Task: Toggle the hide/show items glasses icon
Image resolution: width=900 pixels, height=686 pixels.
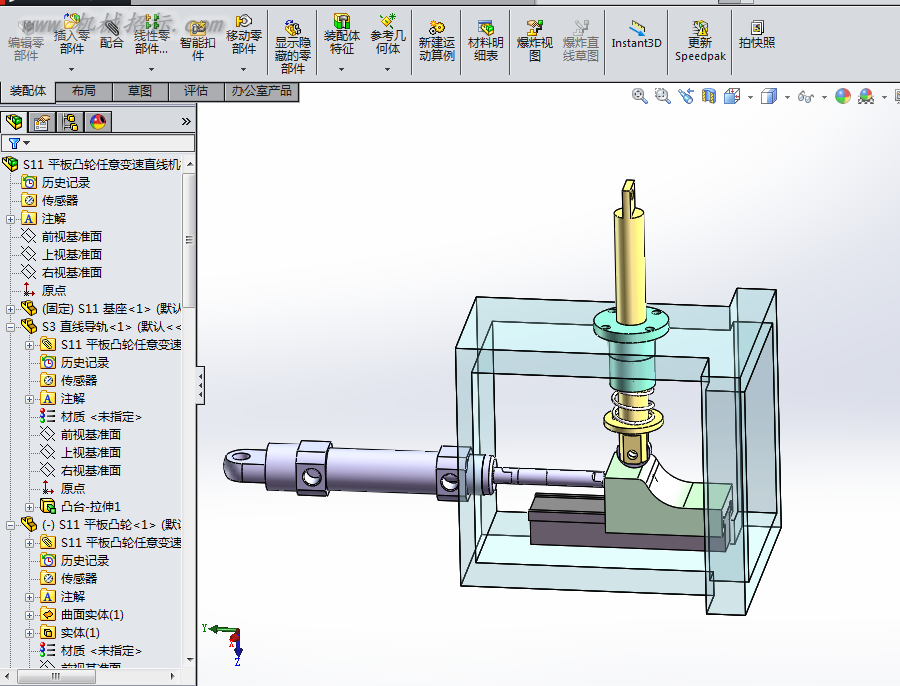Action: 806,96
